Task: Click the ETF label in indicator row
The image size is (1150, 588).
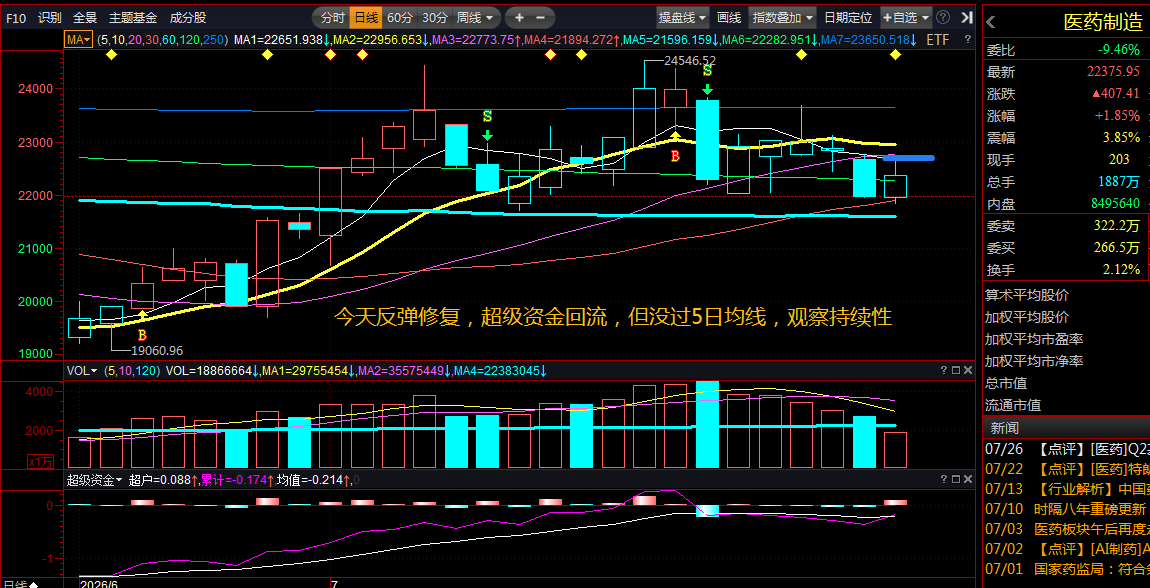Action: point(938,40)
